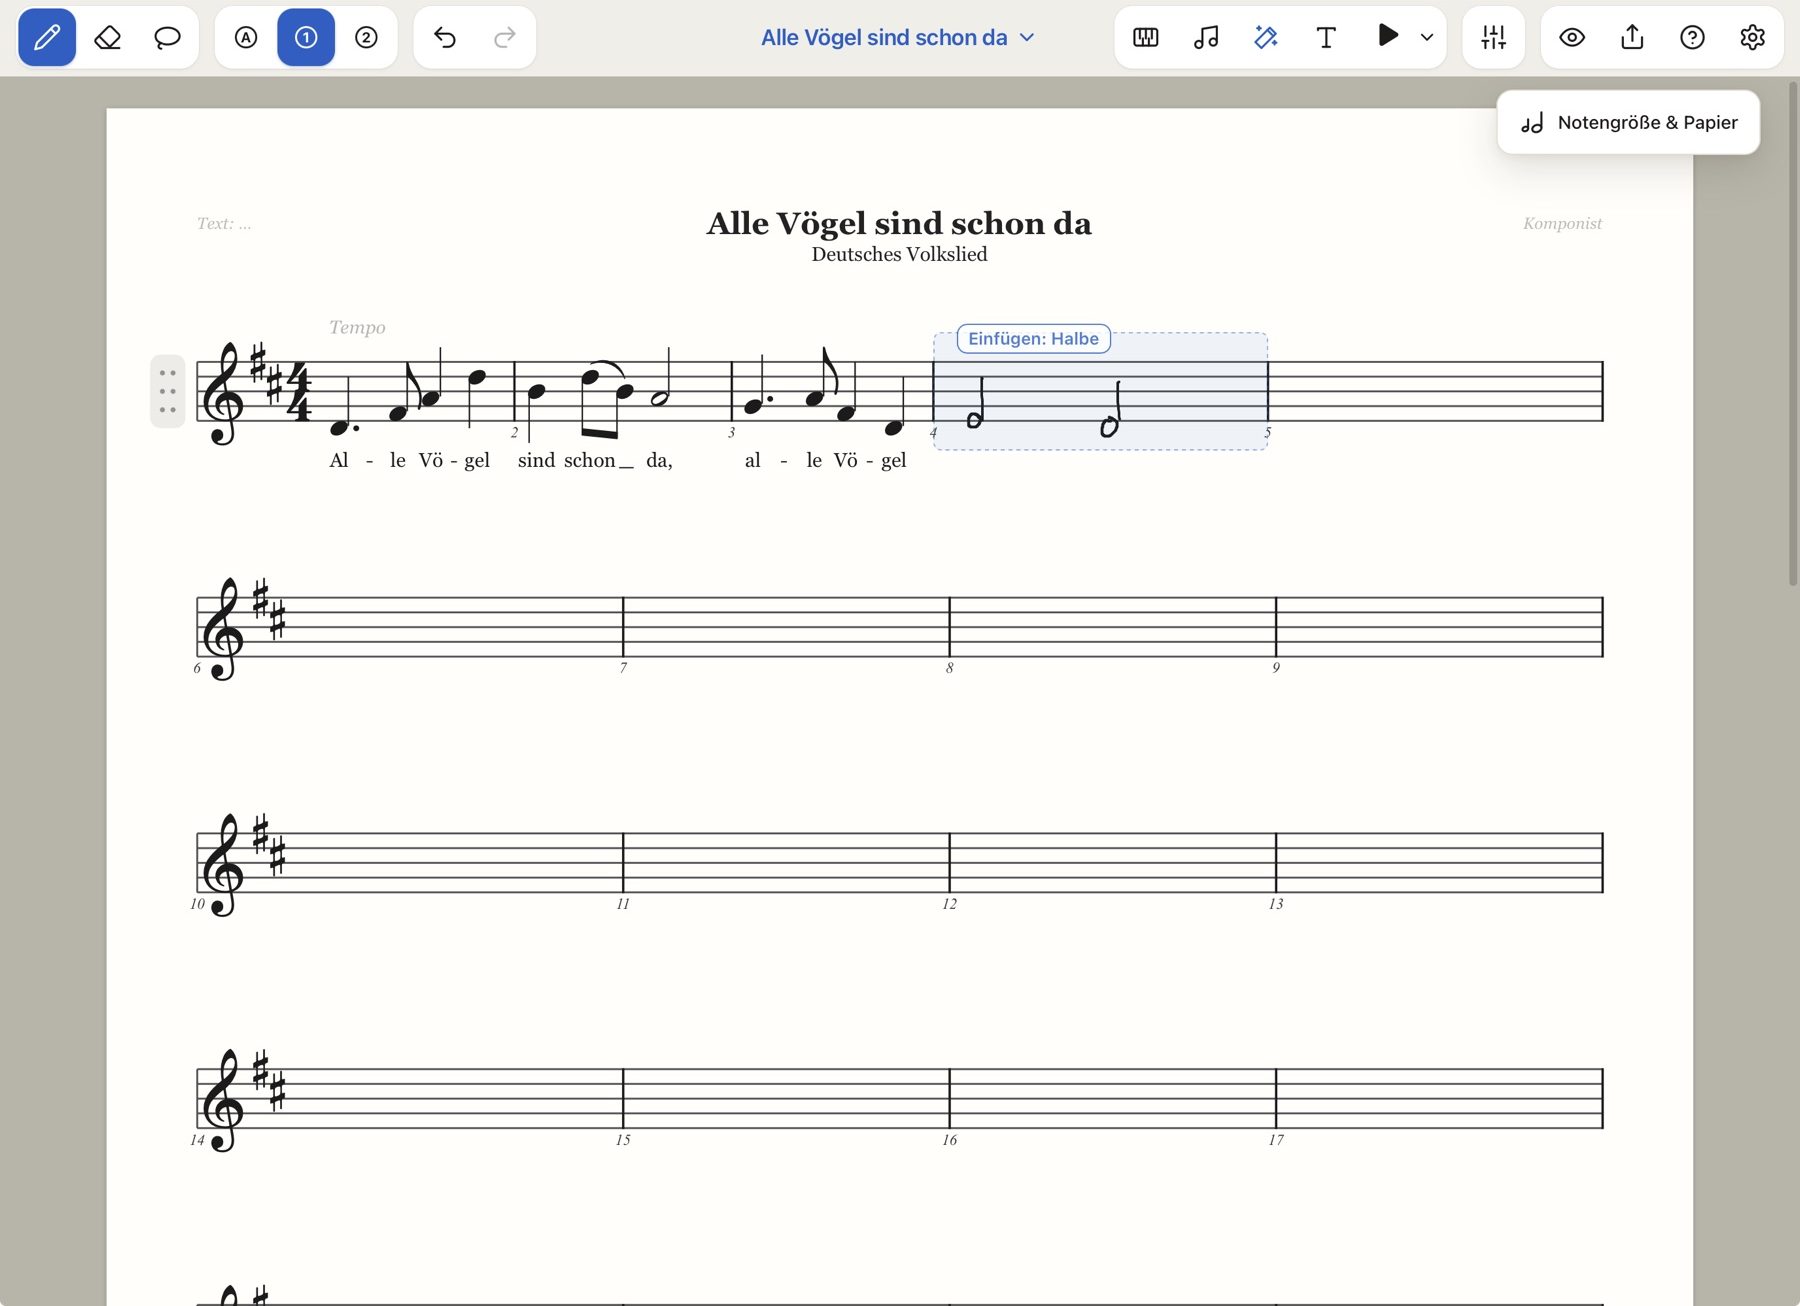Toggle the eye view options
The height and width of the screenshot is (1306, 1800).
point(1572,38)
